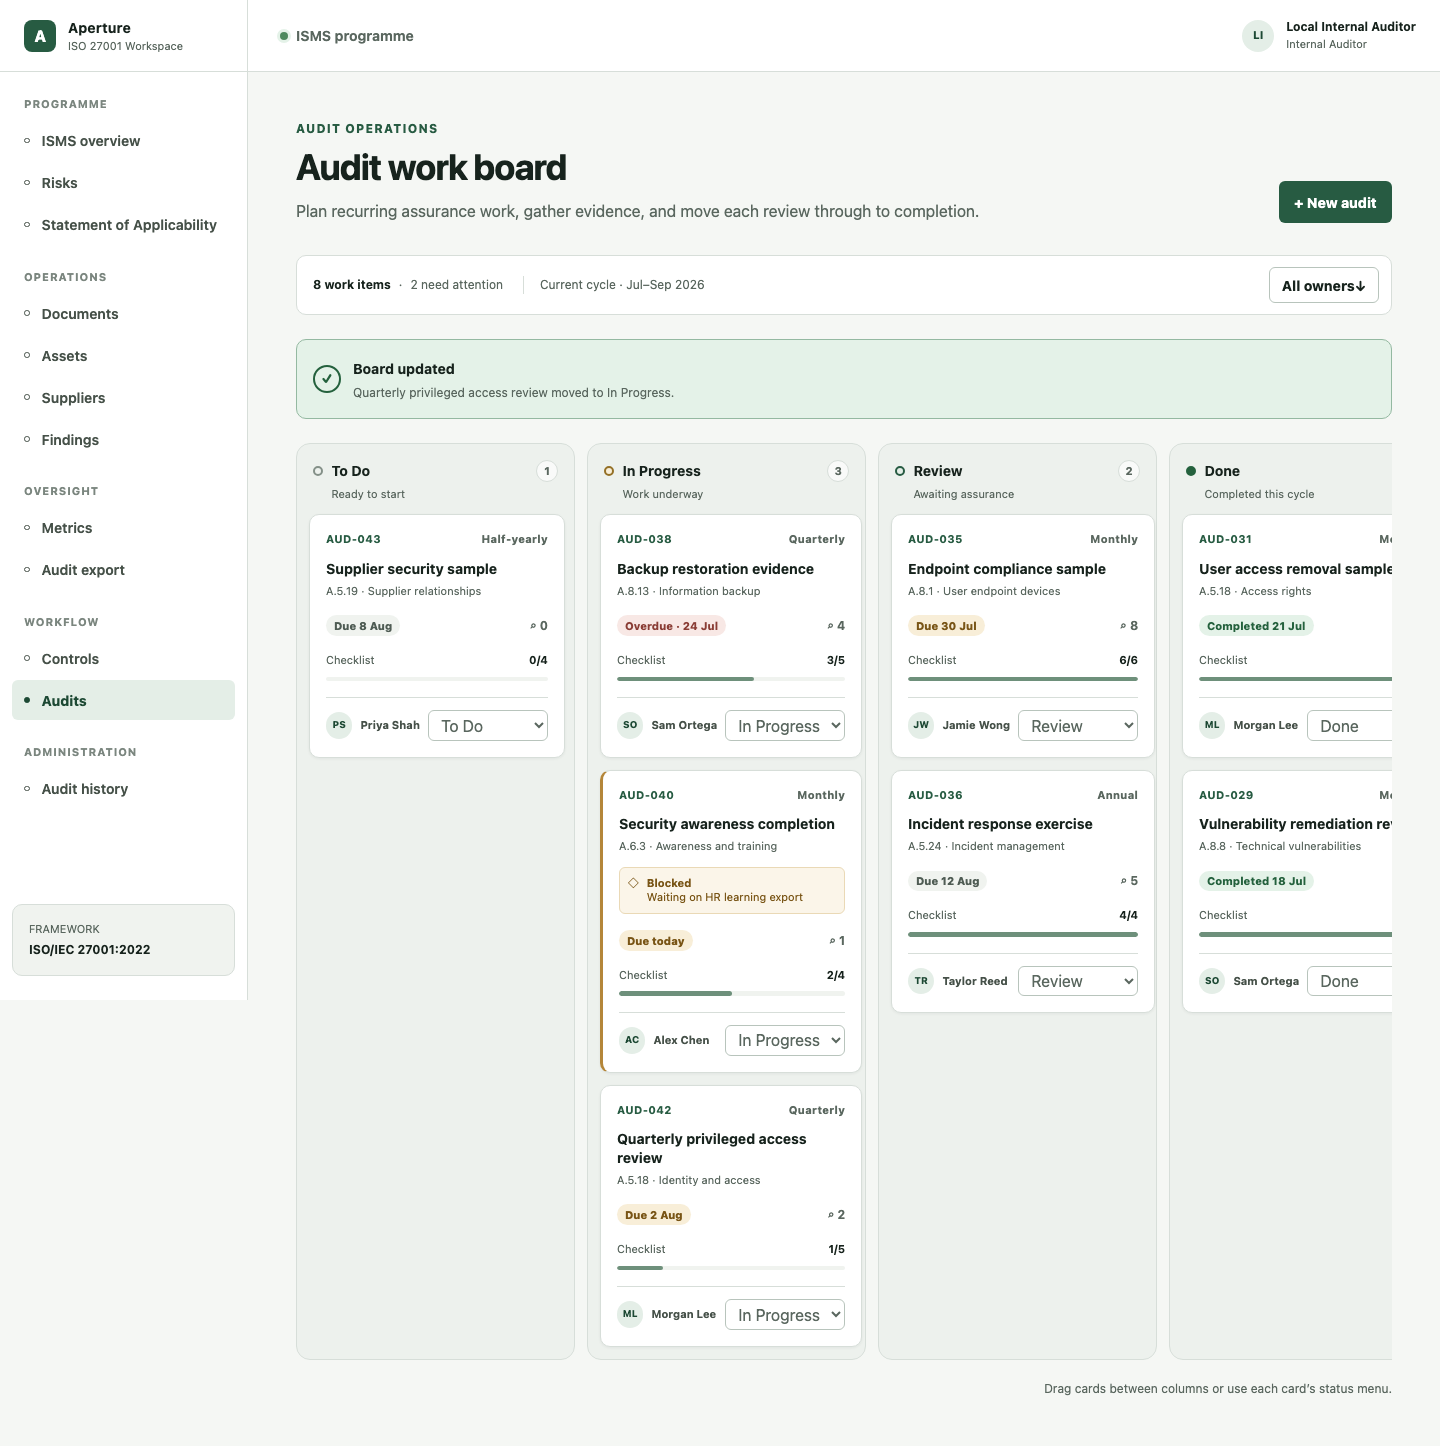Click the Local Internal Auditor name
Viewport: 1440px width, 1446px height.
1350,27
